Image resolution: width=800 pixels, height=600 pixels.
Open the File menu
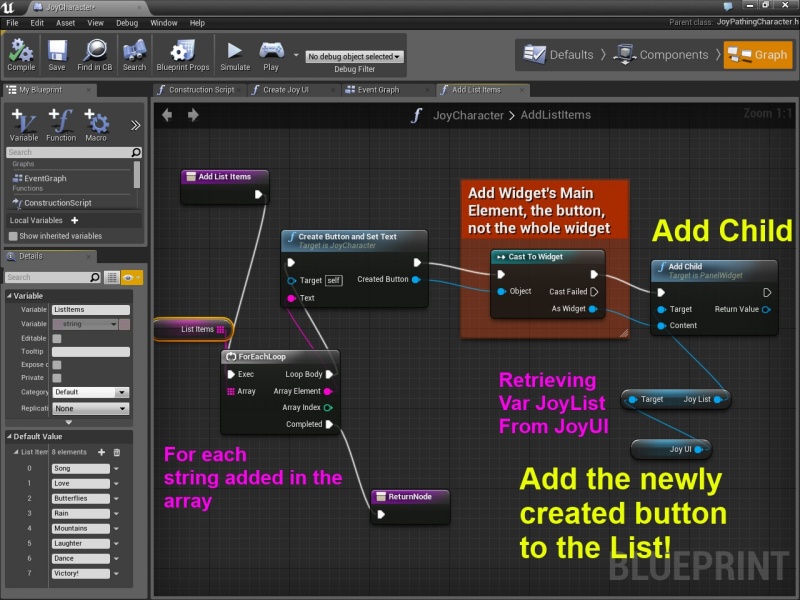[x=12, y=23]
